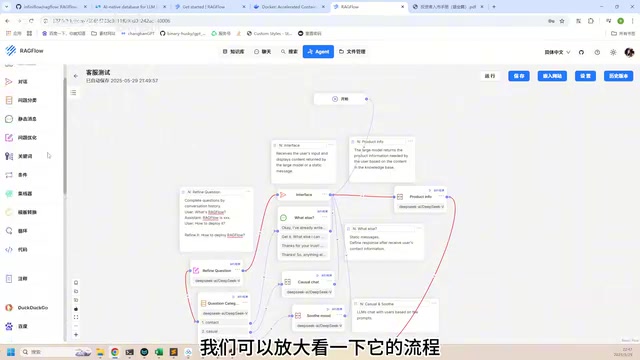Click the Windows Start button
640x360 pixels.
[11, 352]
